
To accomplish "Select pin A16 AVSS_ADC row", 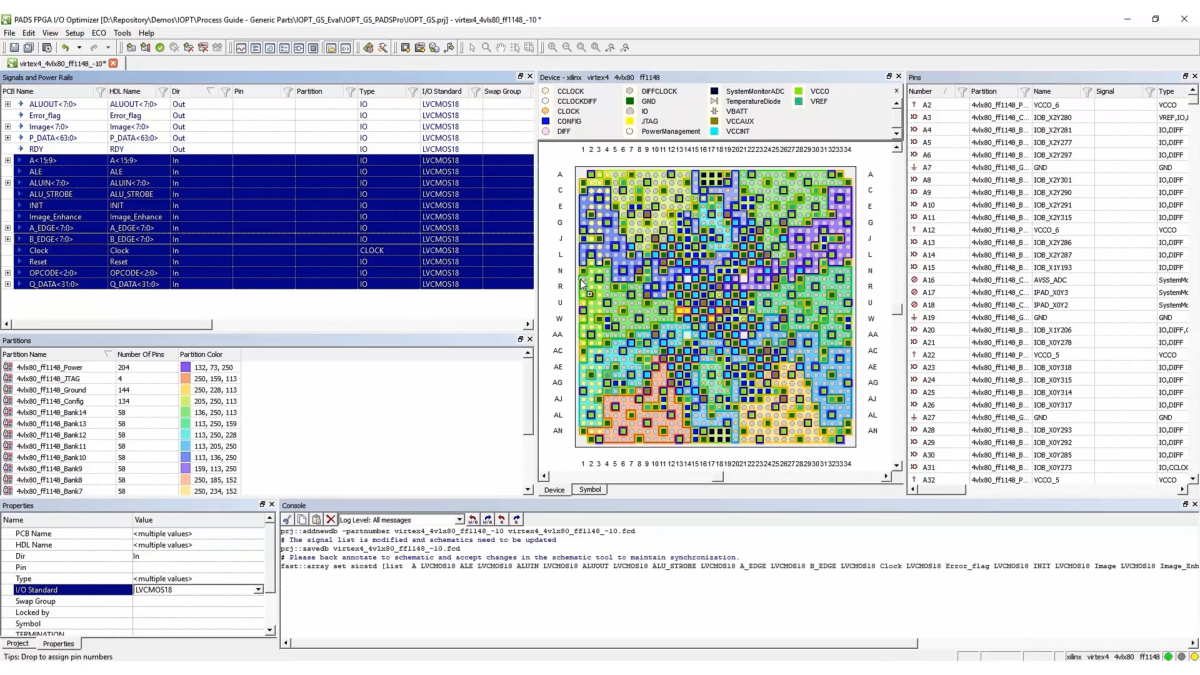I will 1050,280.
